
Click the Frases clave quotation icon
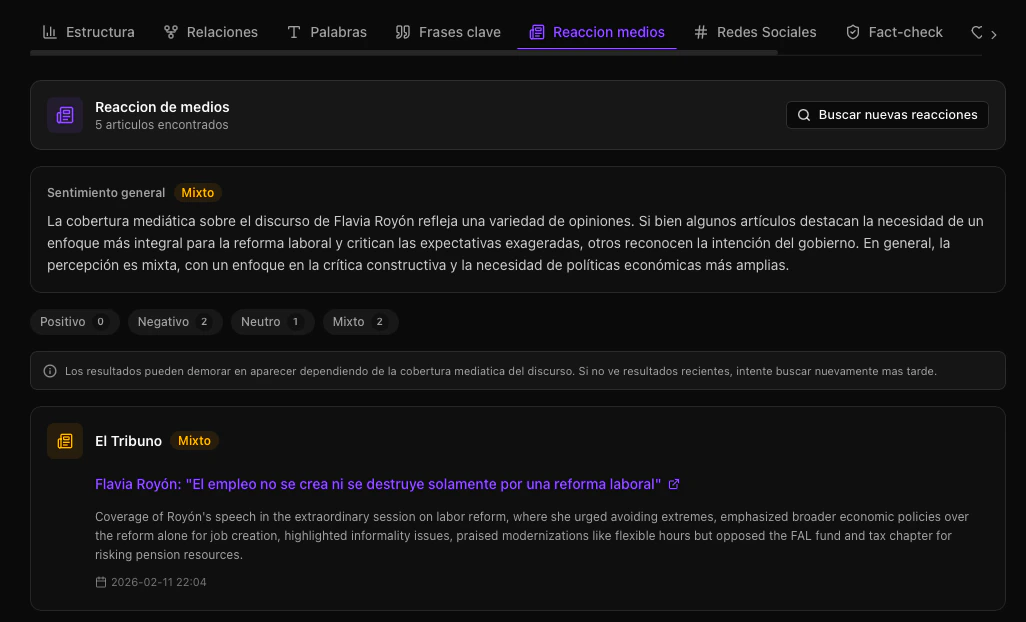(x=404, y=31)
